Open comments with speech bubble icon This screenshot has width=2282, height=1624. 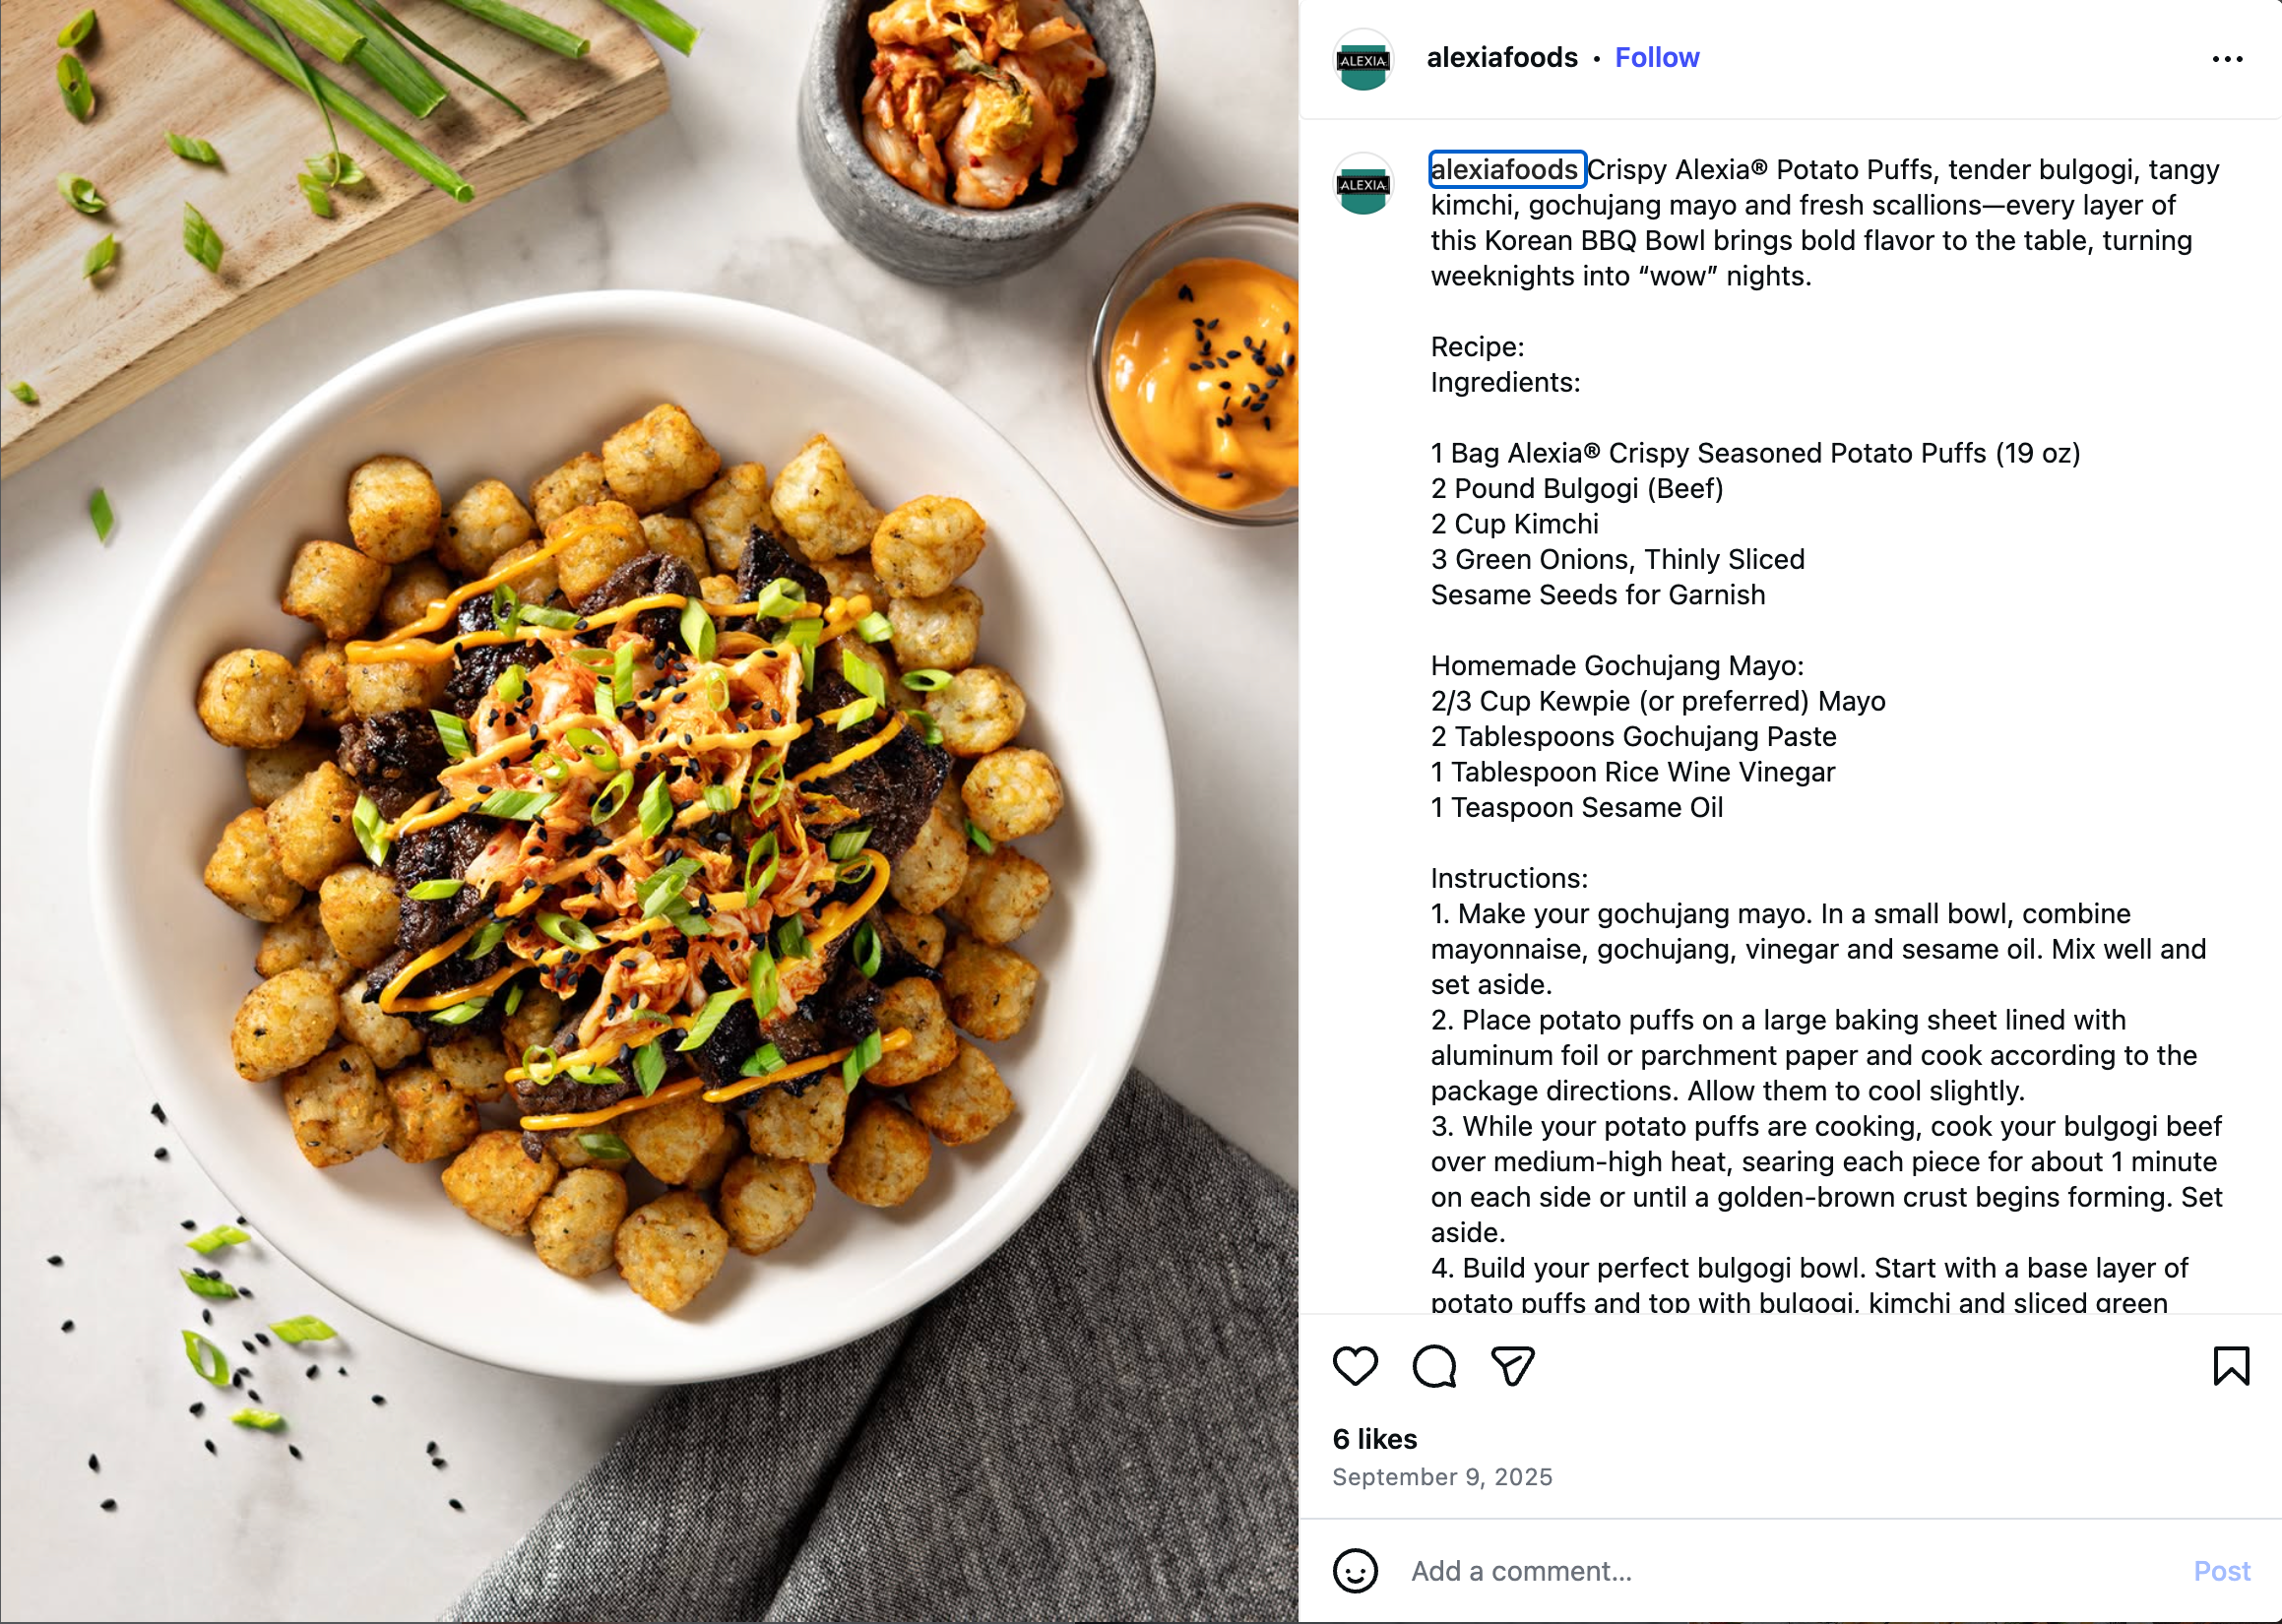tap(1434, 1366)
